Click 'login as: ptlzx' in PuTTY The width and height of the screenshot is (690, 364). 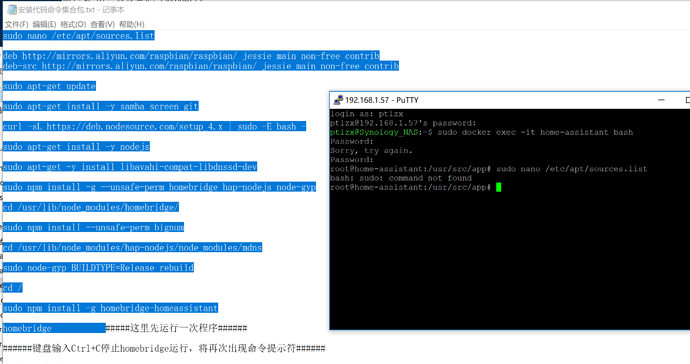(x=367, y=114)
